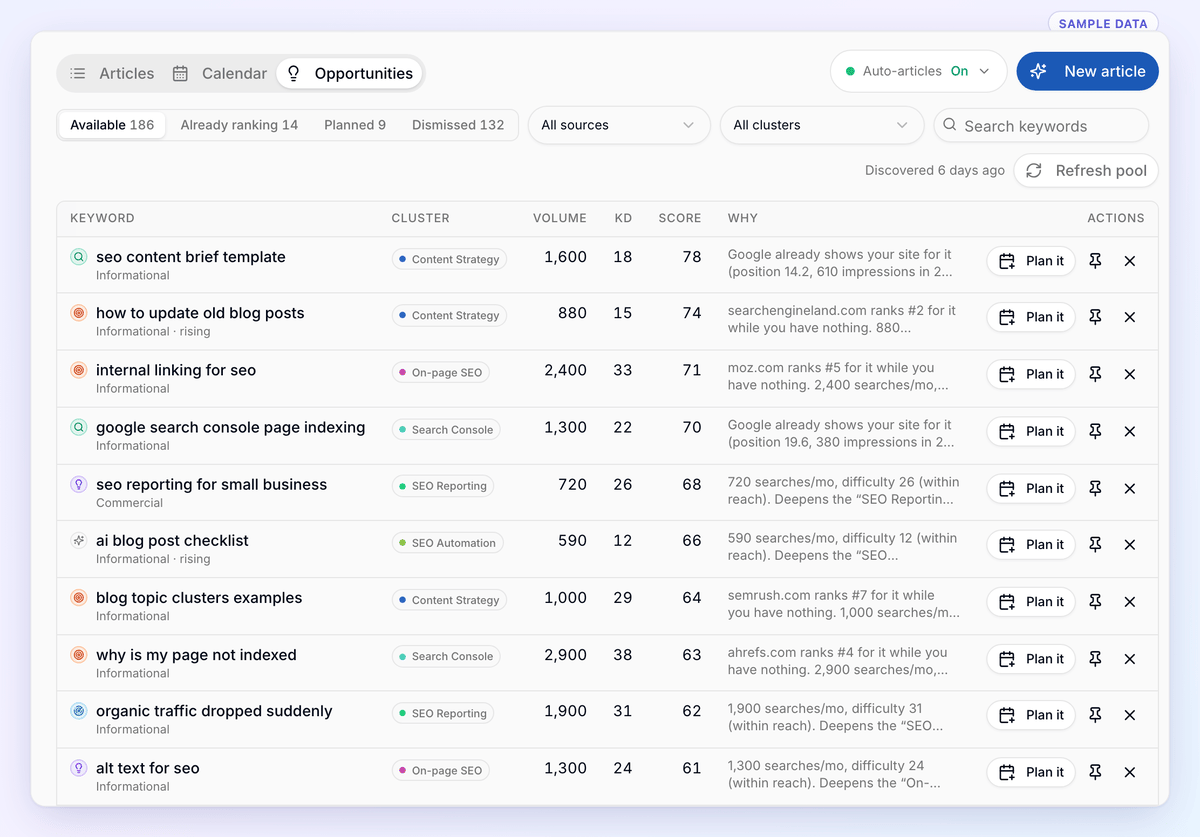The image size is (1200, 837).
Task: Click SEO Automation cluster tag
Action: [448, 543]
